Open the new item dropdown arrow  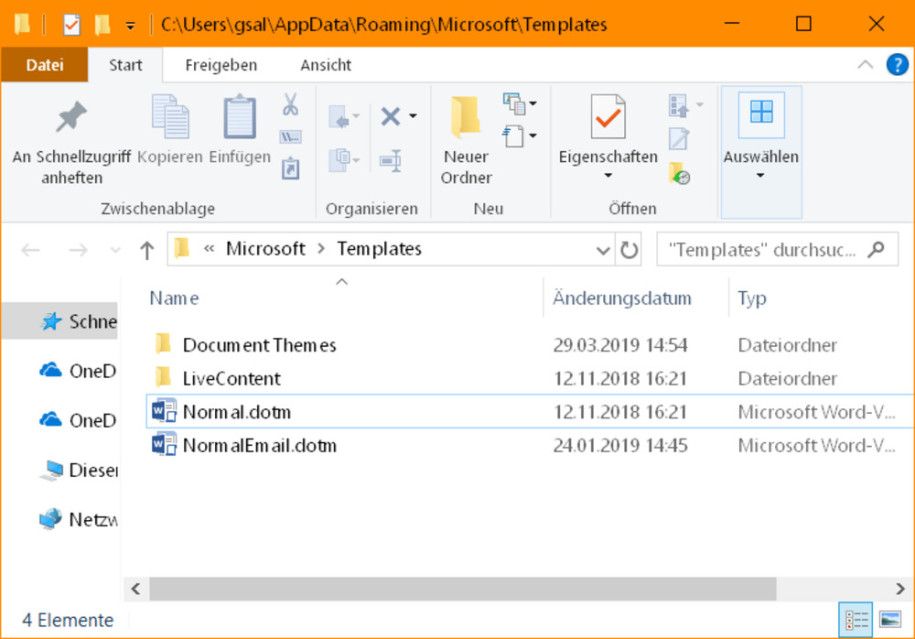pyautogui.click(x=533, y=104)
